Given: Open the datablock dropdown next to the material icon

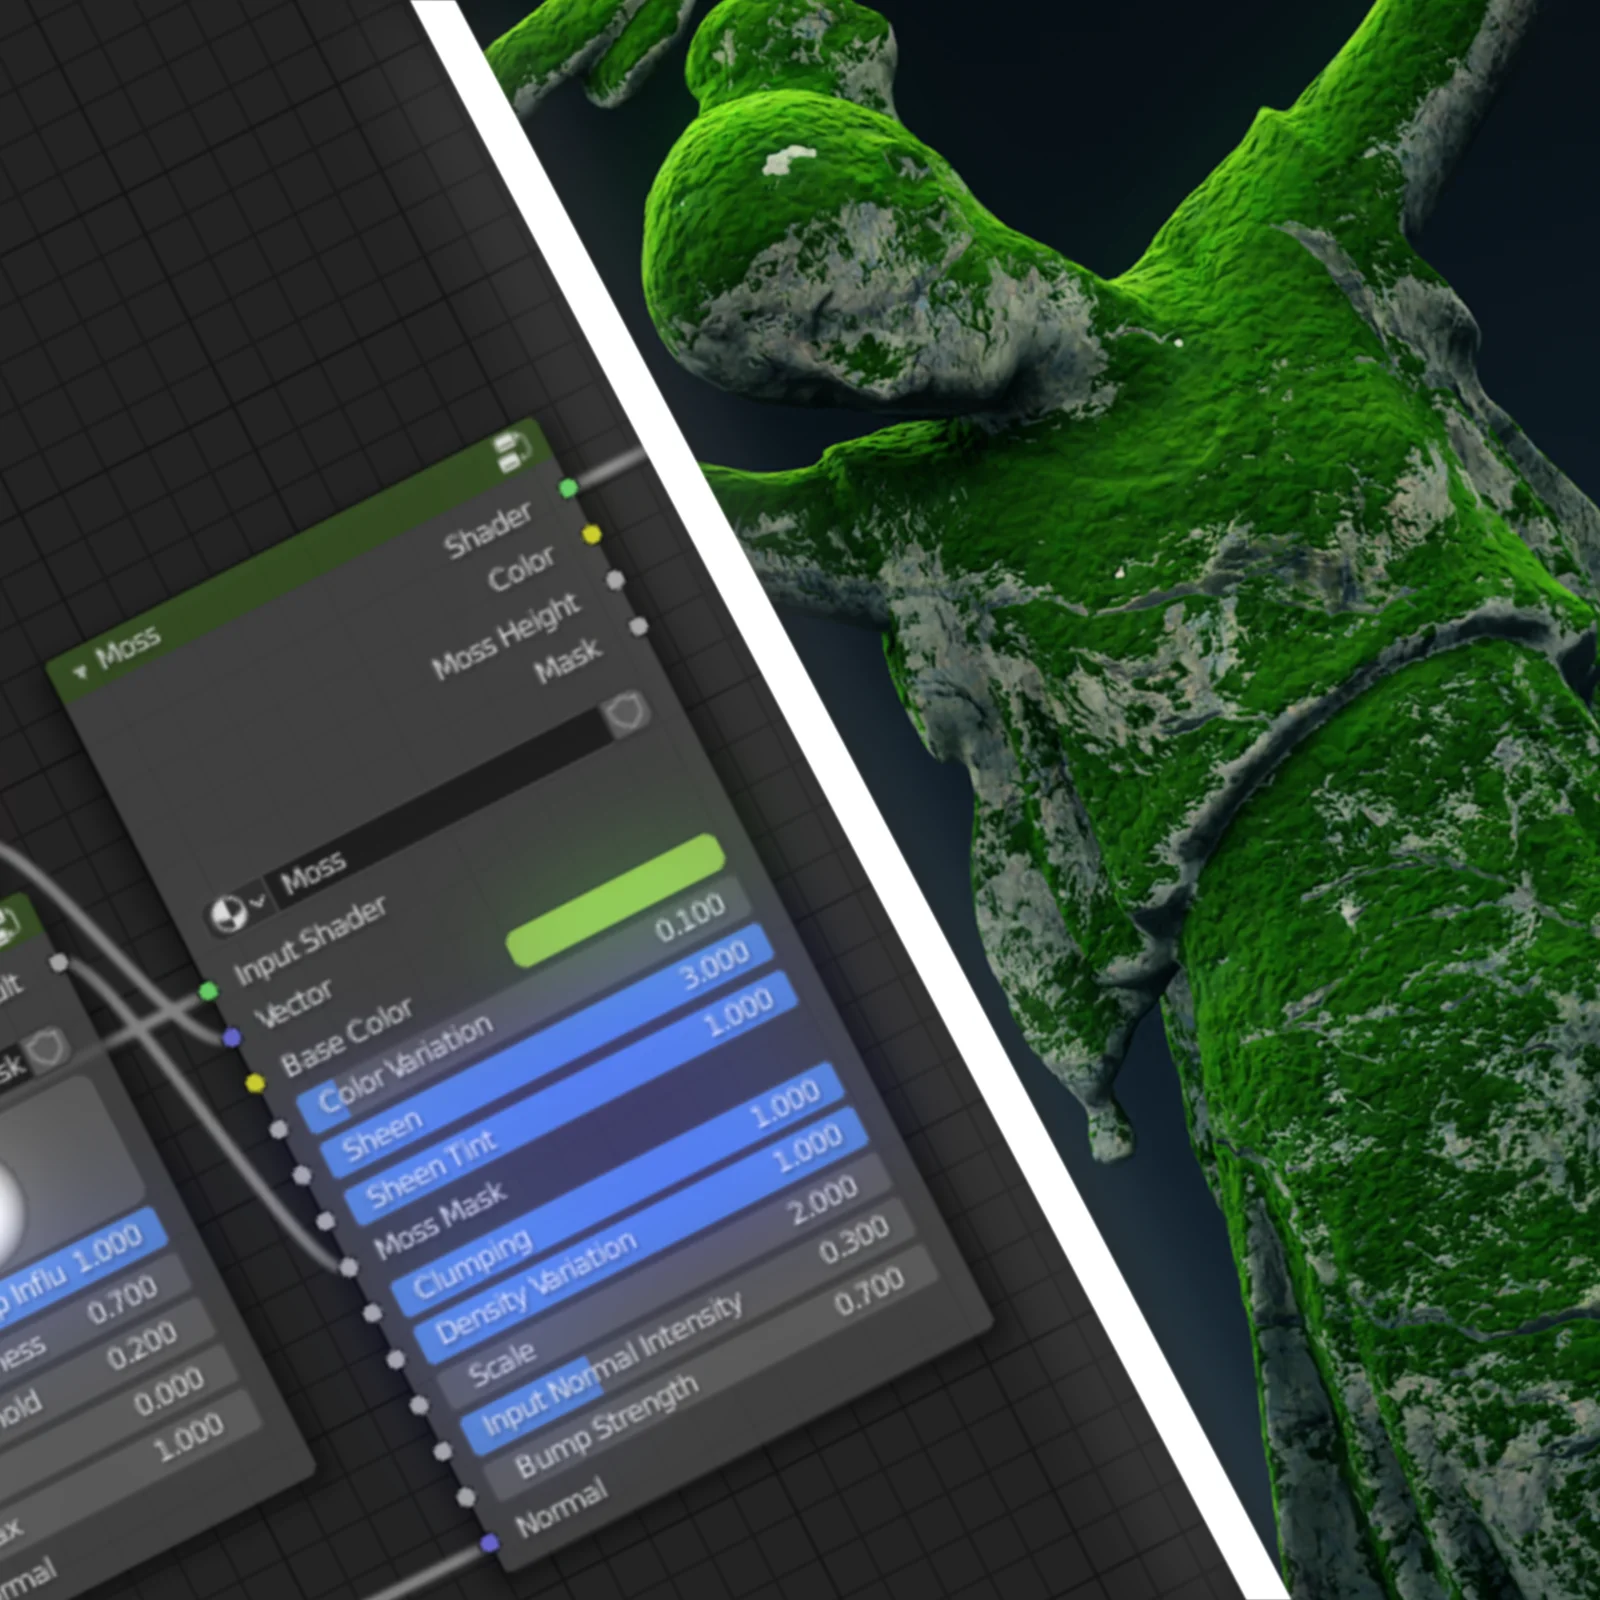Looking at the screenshot, I should tap(257, 903).
